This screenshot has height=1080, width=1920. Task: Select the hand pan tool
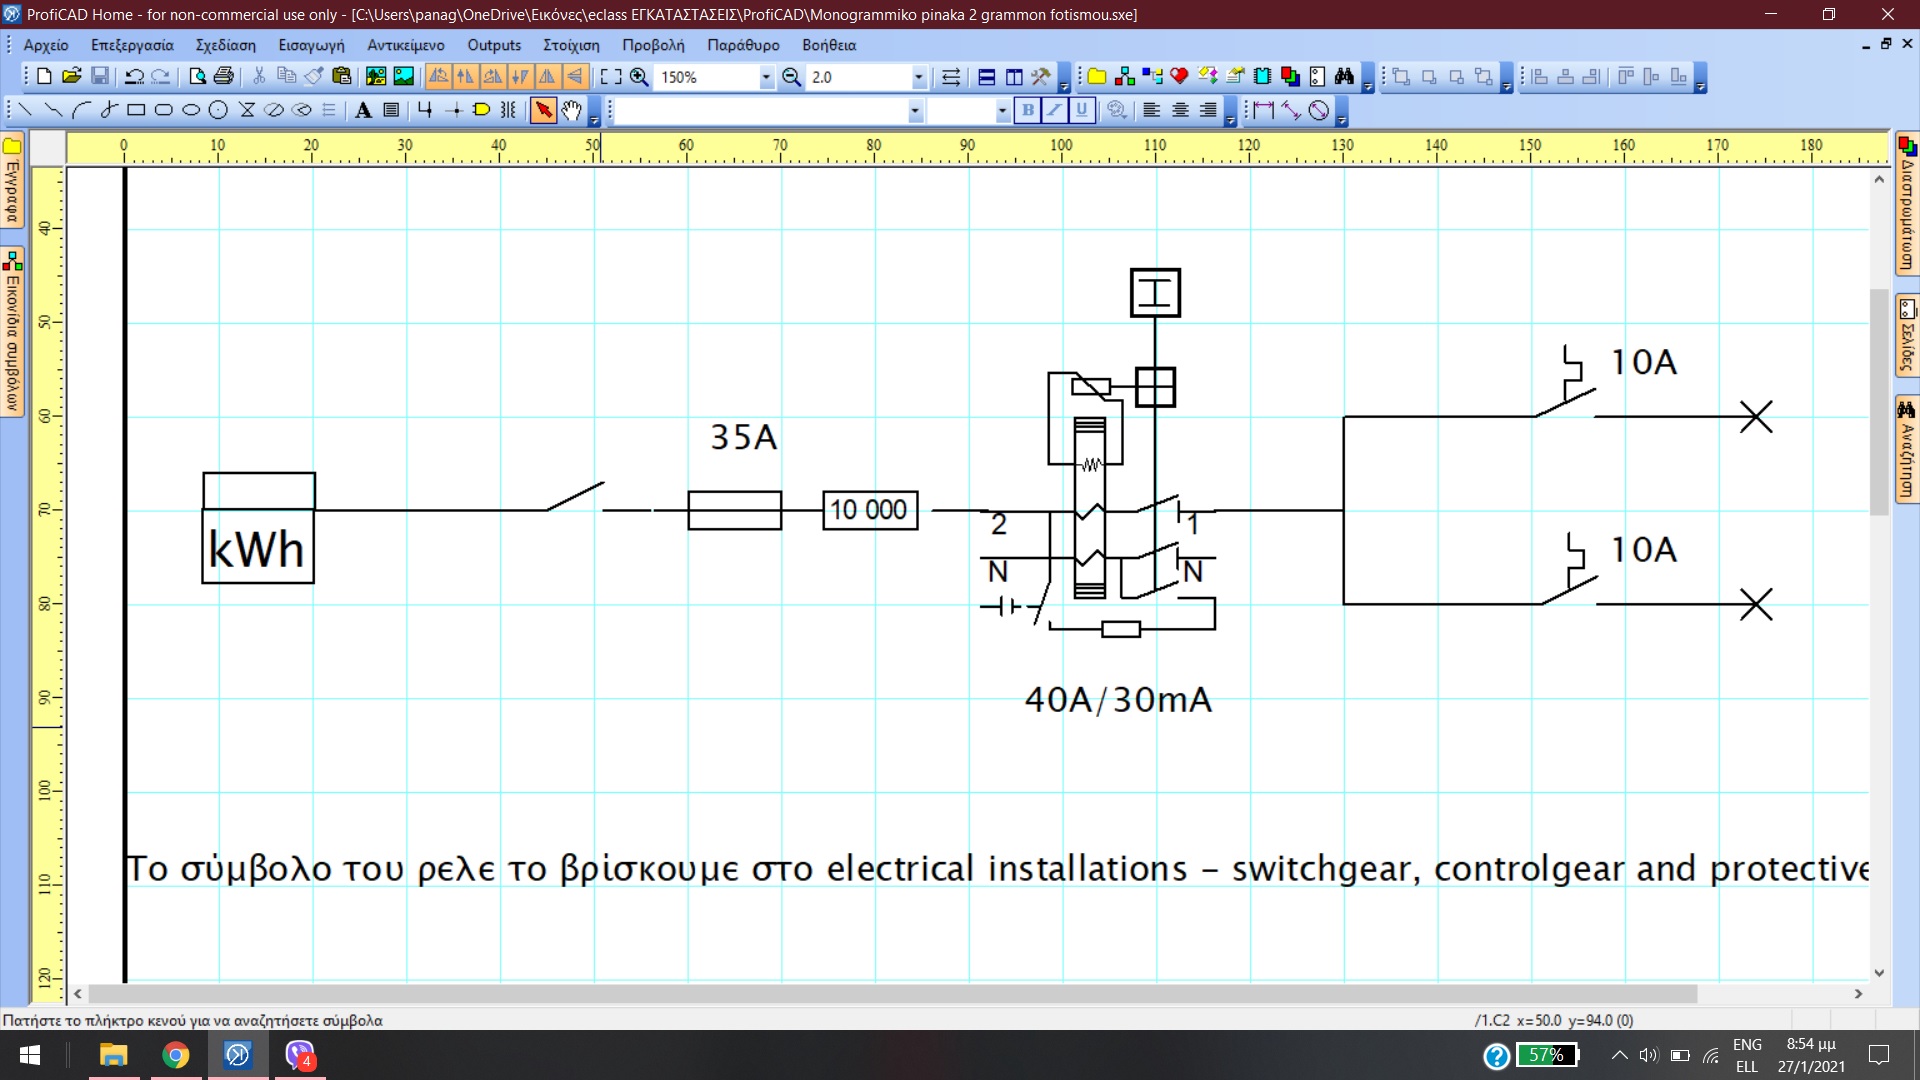tap(571, 110)
